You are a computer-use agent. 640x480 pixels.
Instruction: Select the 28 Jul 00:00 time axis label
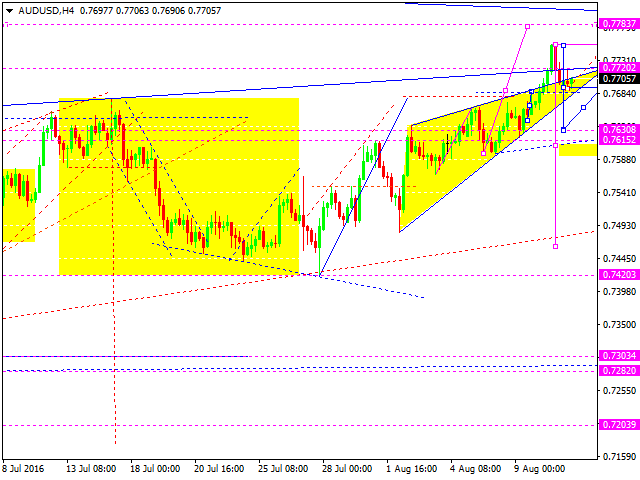pyautogui.click(x=347, y=469)
